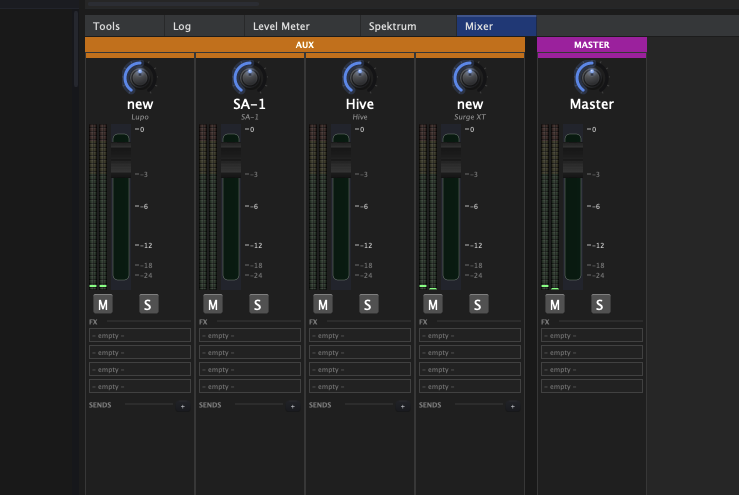Click the level meter on the Lupo channel

pos(98,206)
